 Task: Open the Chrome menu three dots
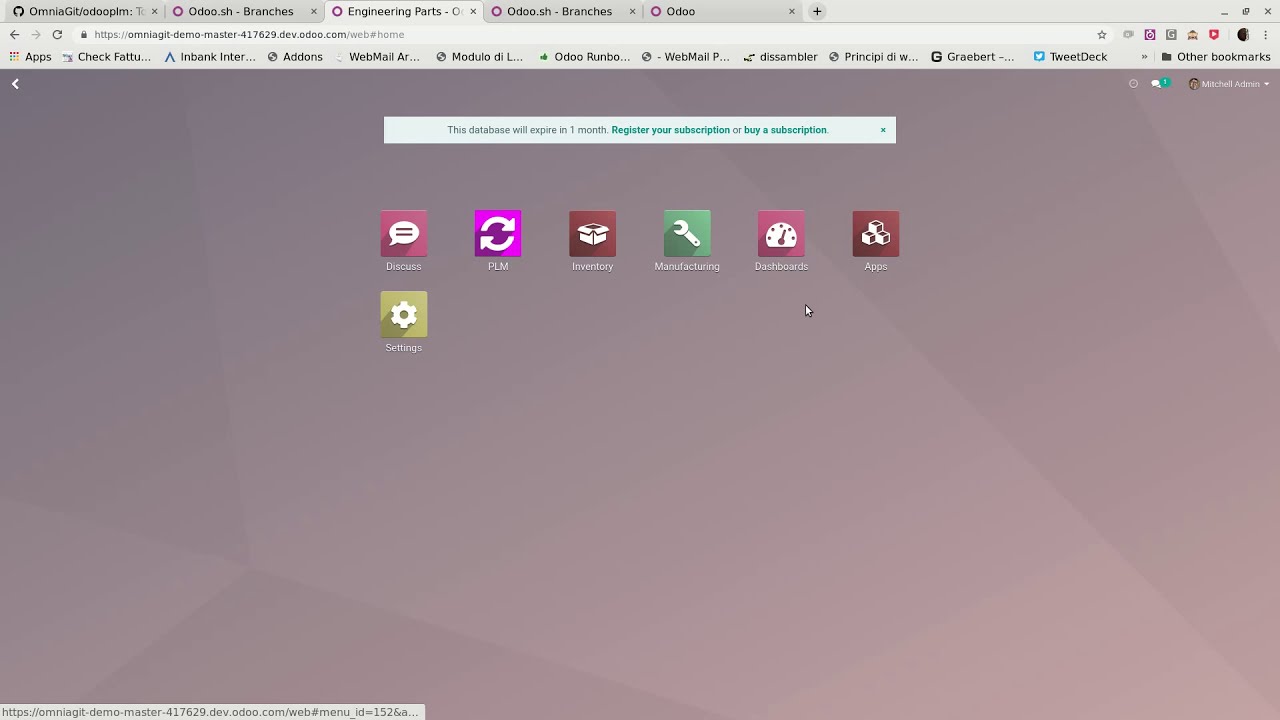pos(1265,34)
